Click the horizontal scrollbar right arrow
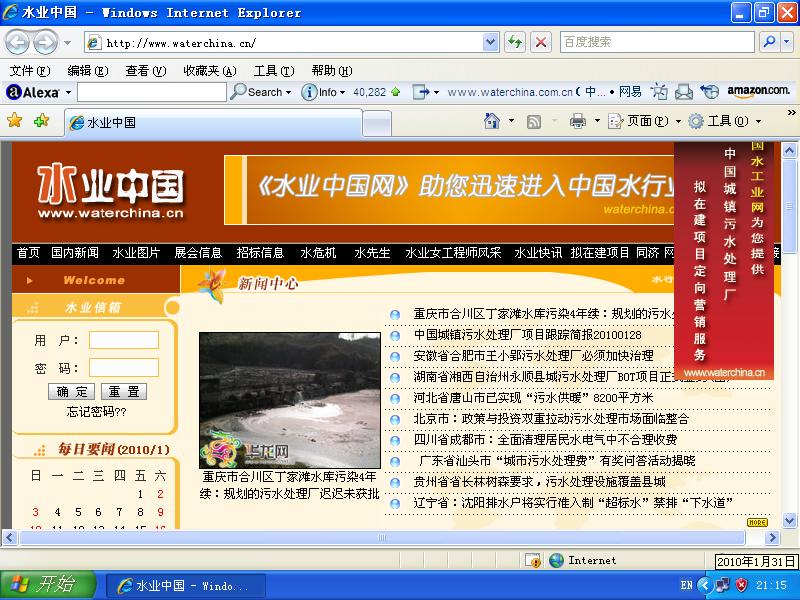The height and width of the screenshot is (600, 800). coord(772,537)
